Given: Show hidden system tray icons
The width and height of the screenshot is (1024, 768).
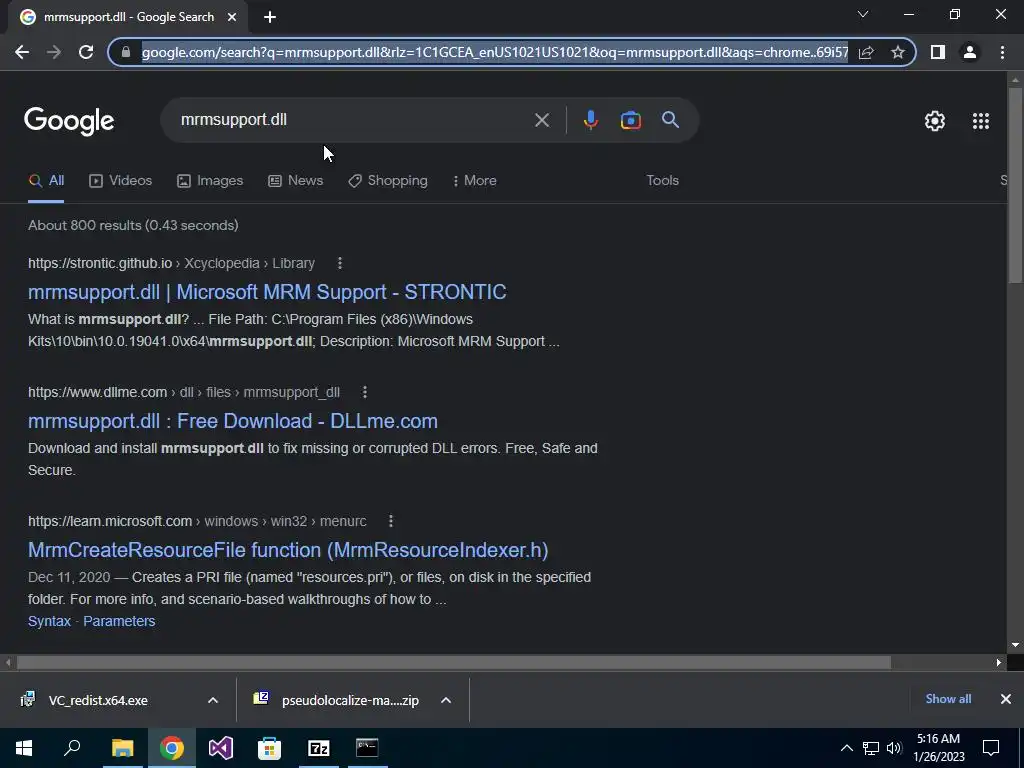Looking at the screenshot, I should tap(846, 748).
